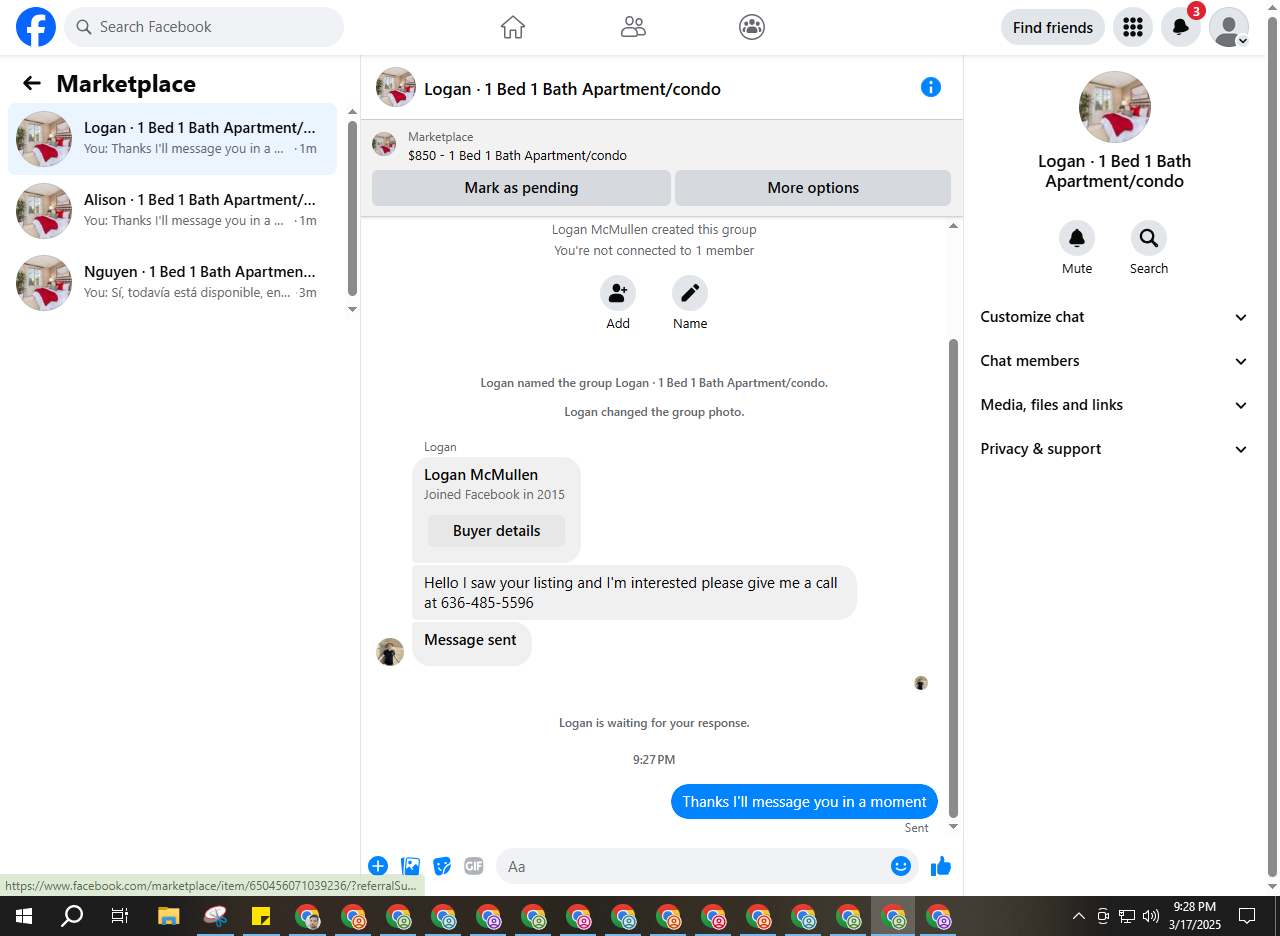This screenshot has width=1280, height=936.
Task: Open Sticky Notes from the taskbar
Action: pos(260,916)
